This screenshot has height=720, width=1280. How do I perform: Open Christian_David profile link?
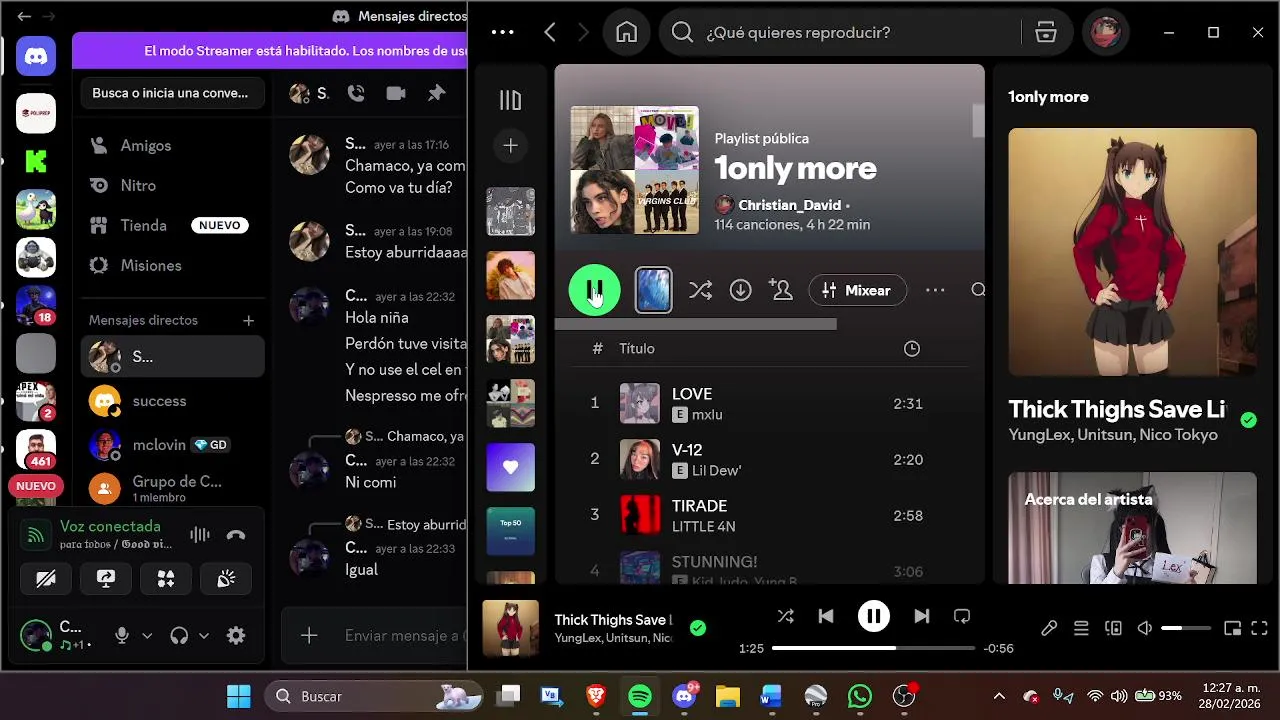(789, 205)
